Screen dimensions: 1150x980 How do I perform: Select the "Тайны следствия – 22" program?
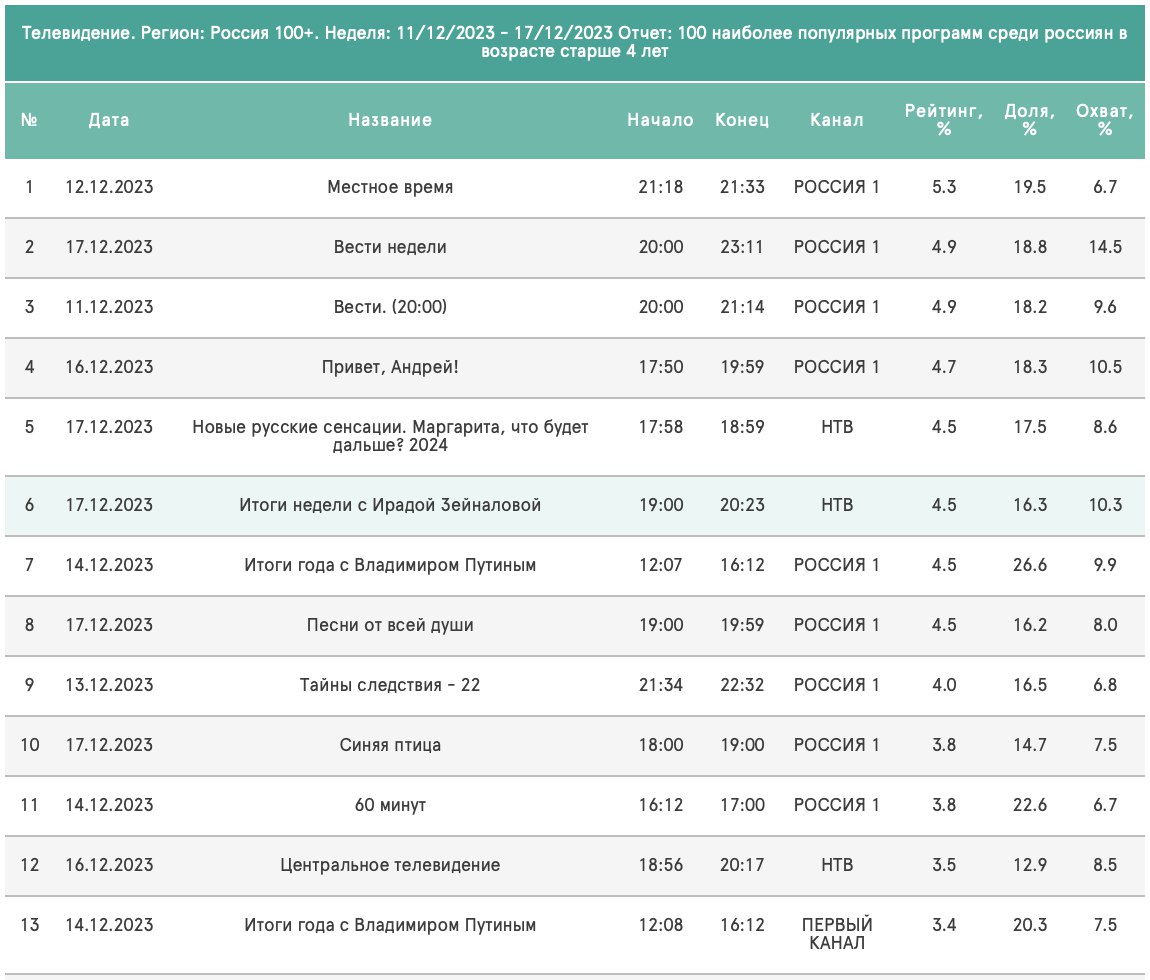tap(390, 685)
